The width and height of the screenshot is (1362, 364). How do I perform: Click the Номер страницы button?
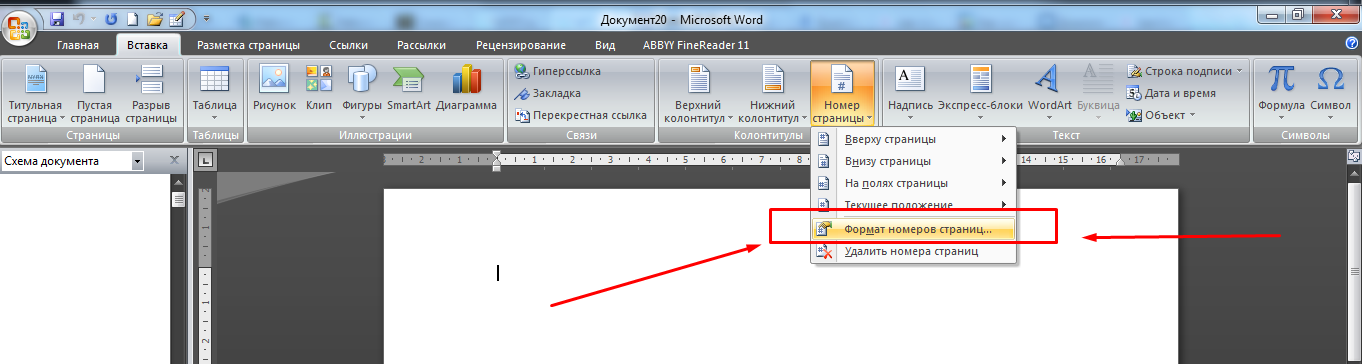(x=842, y=93)
